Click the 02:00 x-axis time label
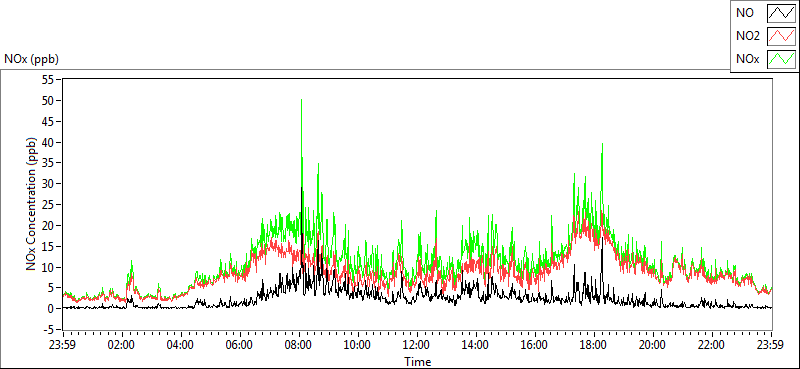The height and width of the screenshot is (369, 800). [x=121, y=345]
